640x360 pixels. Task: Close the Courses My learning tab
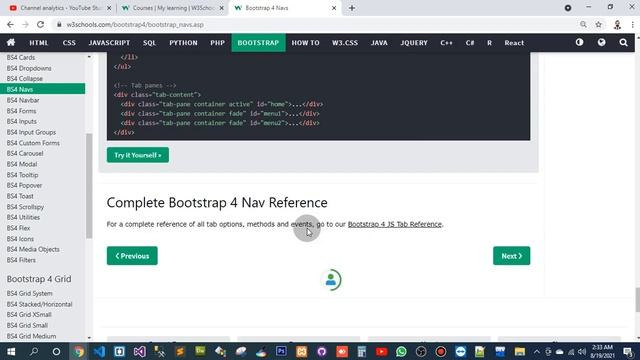[222, 8]
